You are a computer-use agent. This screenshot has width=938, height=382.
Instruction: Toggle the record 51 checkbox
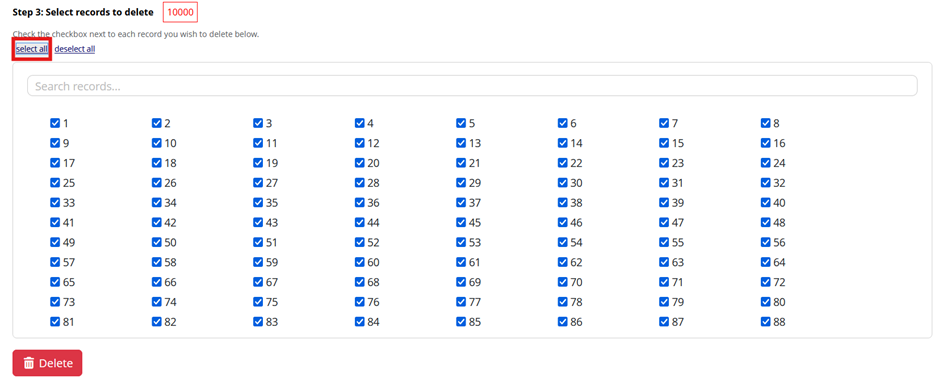click(258, 242)
